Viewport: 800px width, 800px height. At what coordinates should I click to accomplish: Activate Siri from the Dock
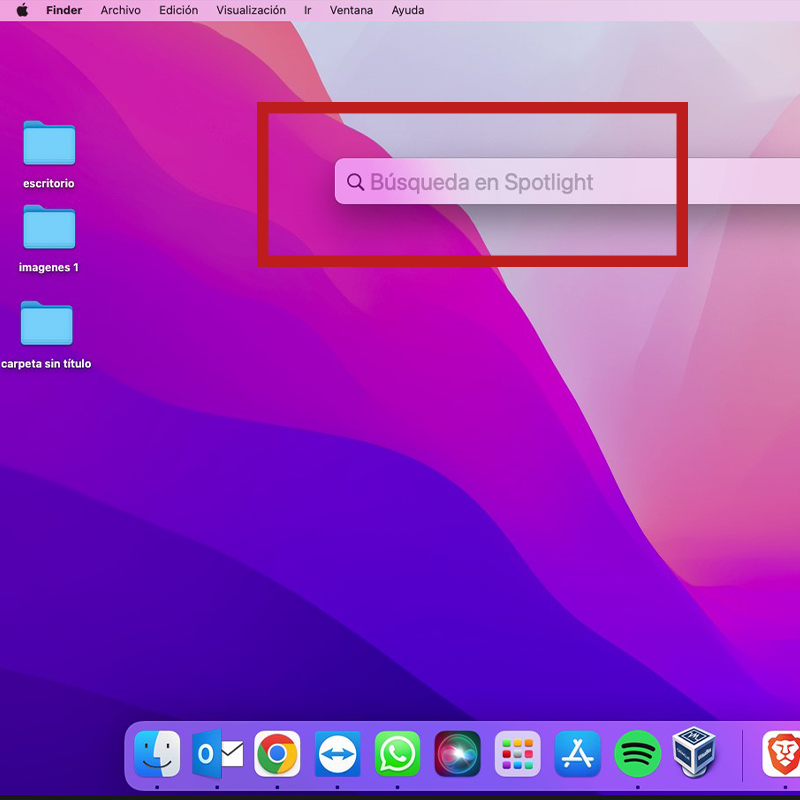point(457,754)
